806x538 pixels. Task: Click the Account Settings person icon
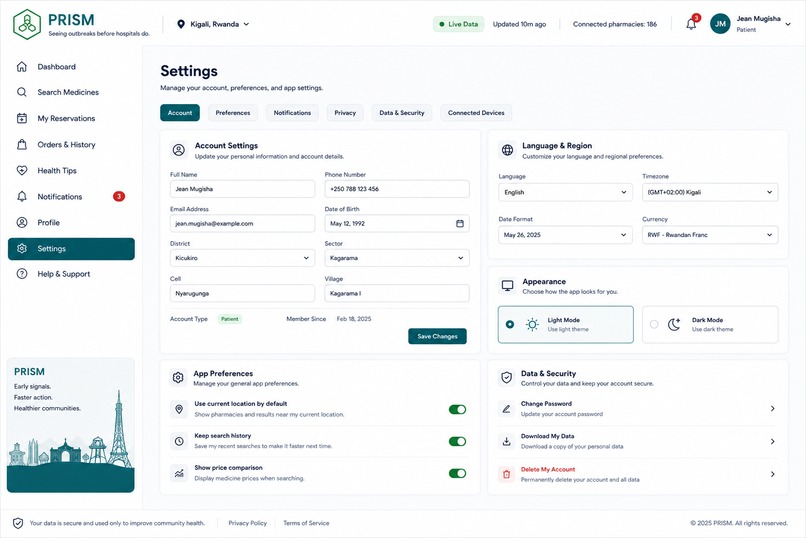[x=178, y=150]
